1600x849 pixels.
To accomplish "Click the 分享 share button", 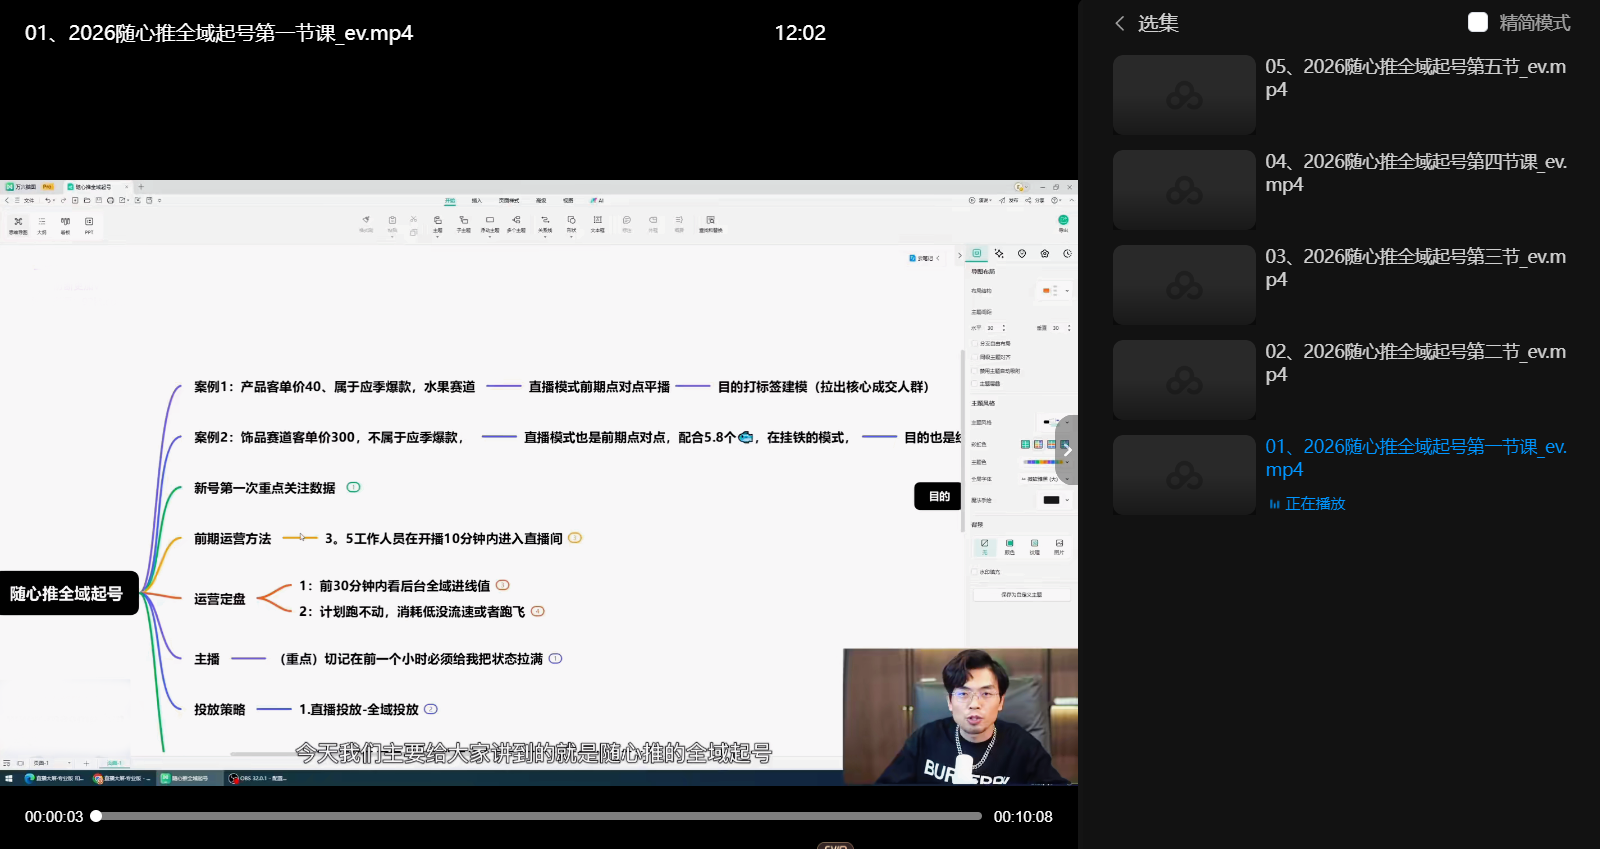I will tap(1035, 200).
